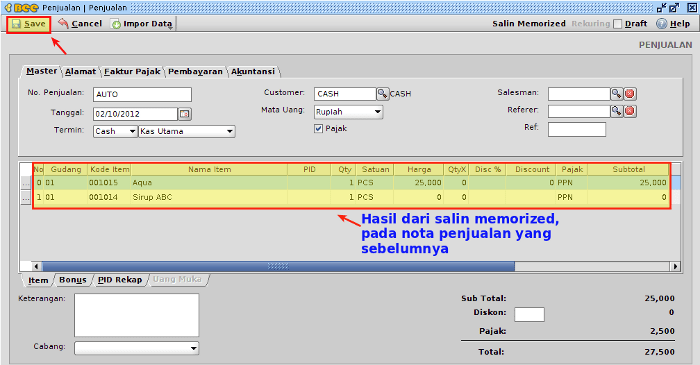Open the Salesman lookup search icon
Screen dimensions: 700x365
[x=617, y=93]
